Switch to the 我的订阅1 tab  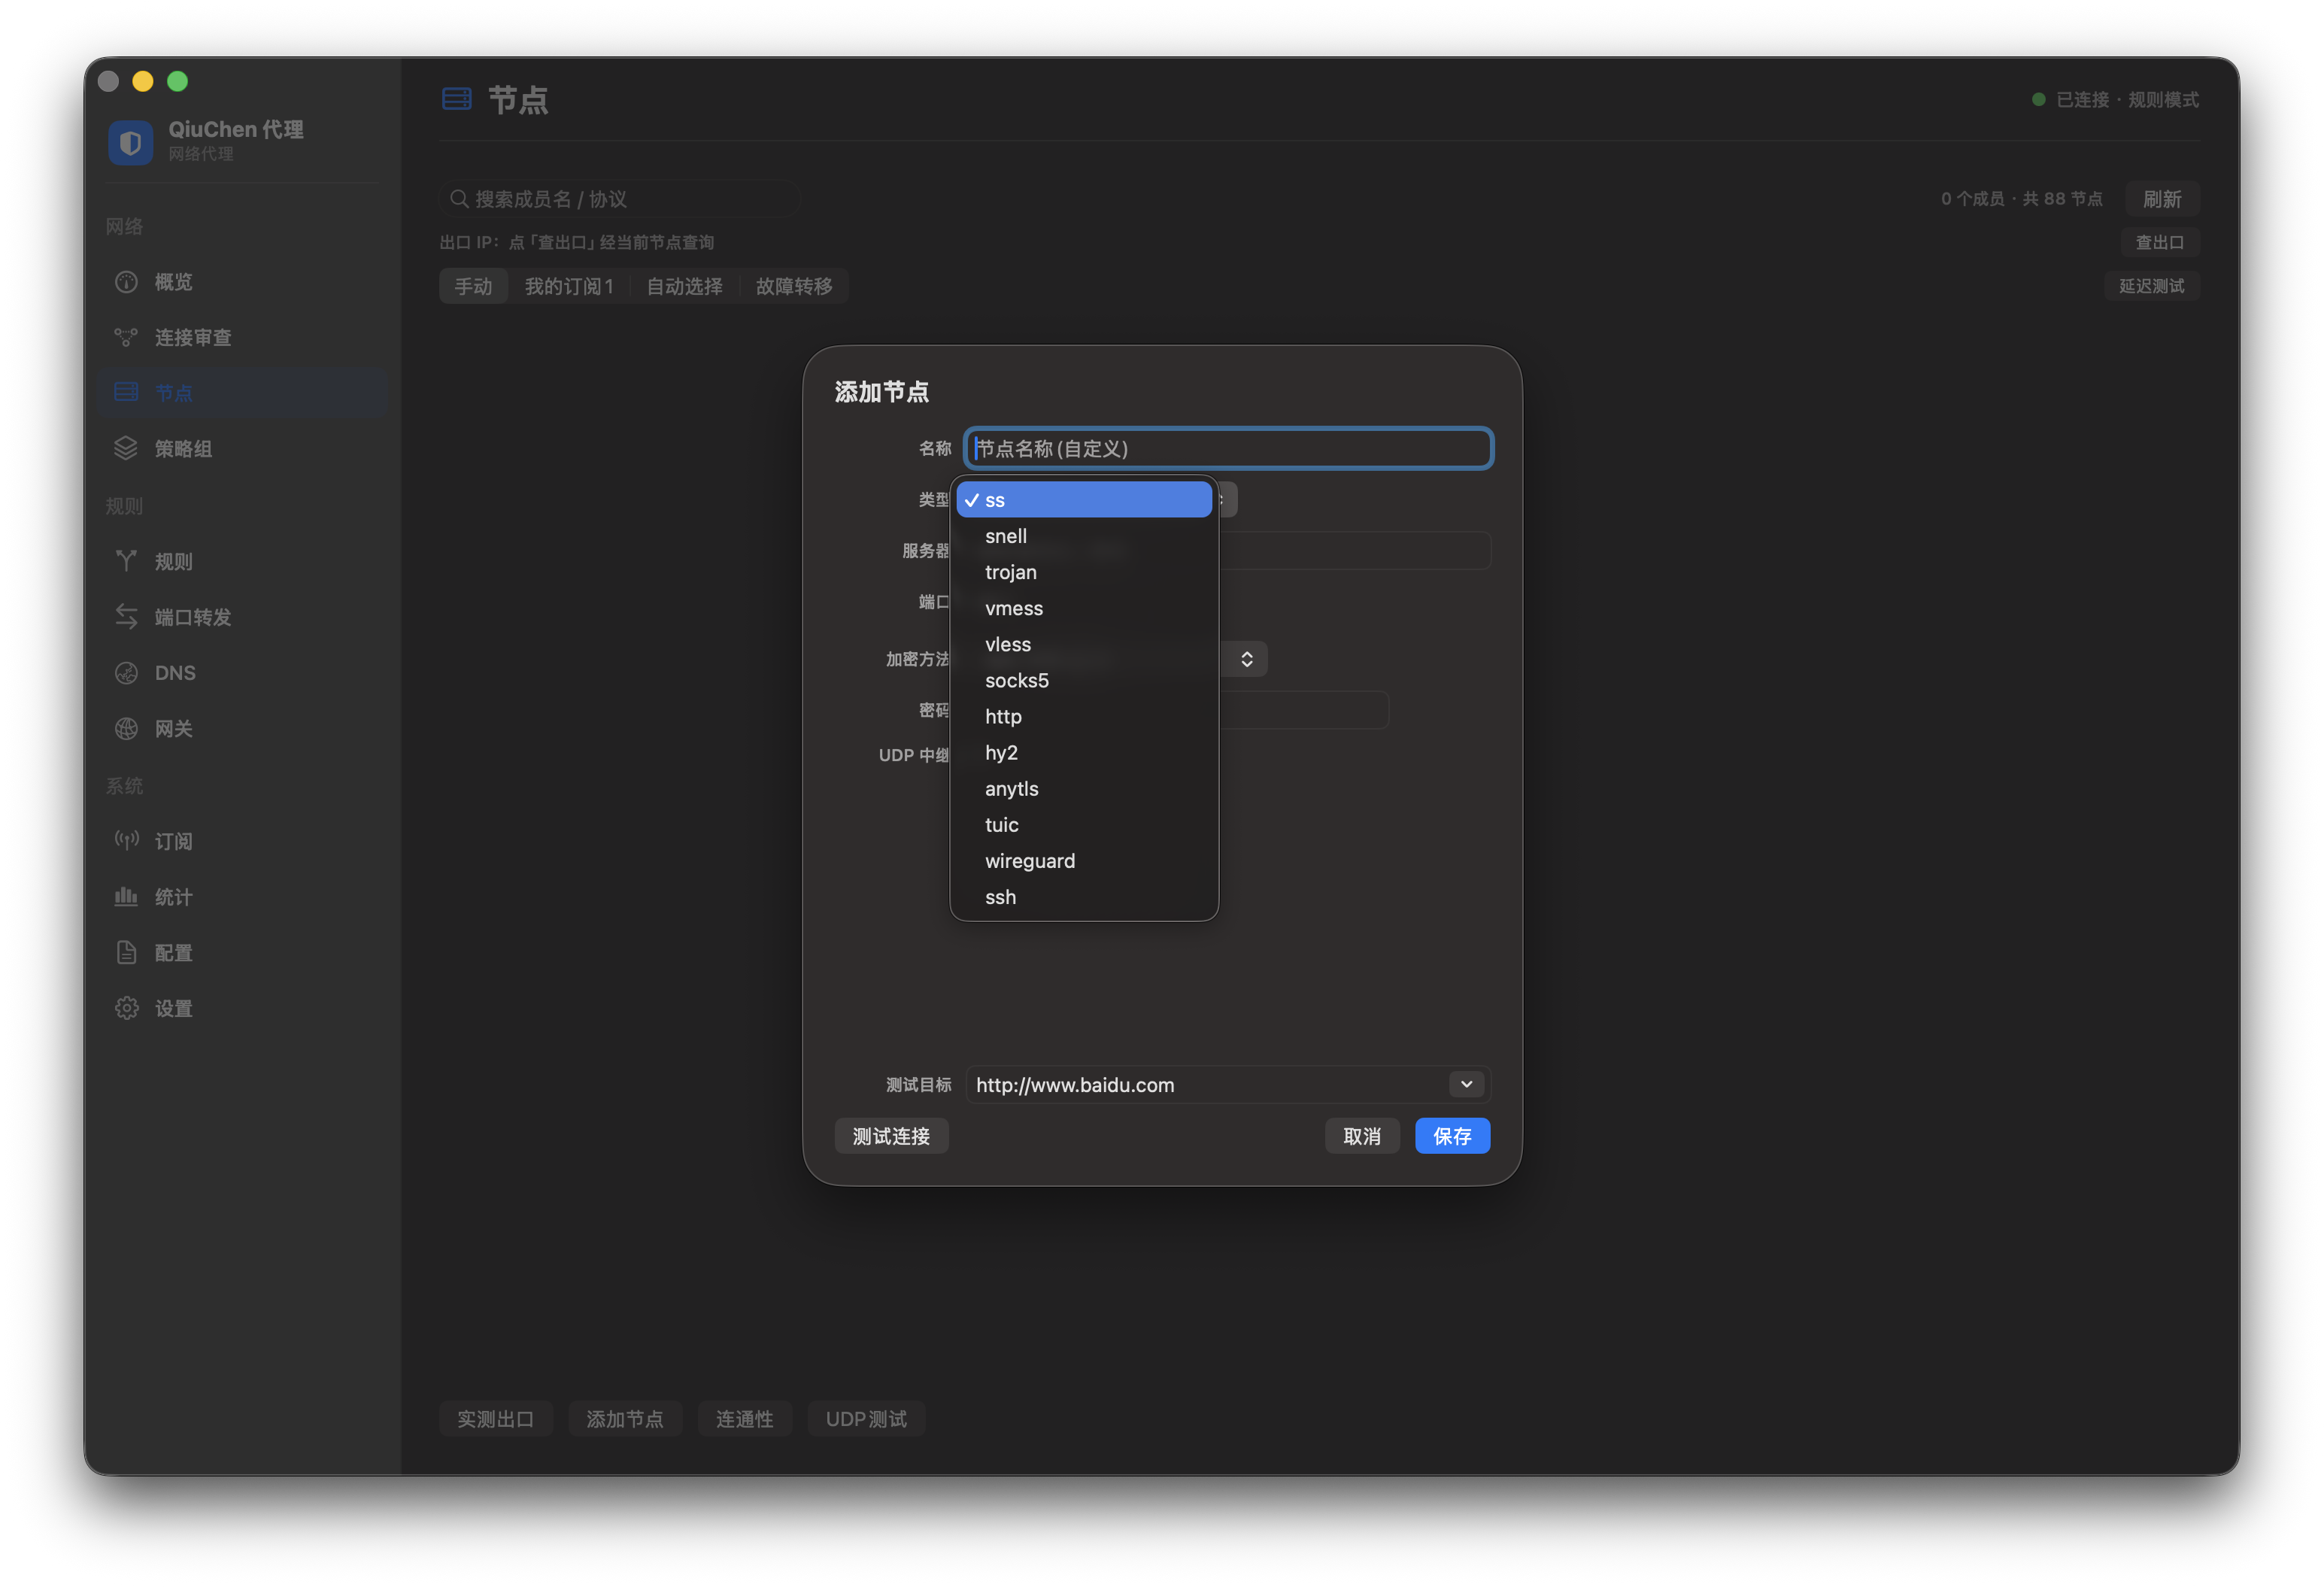[569, 286]
